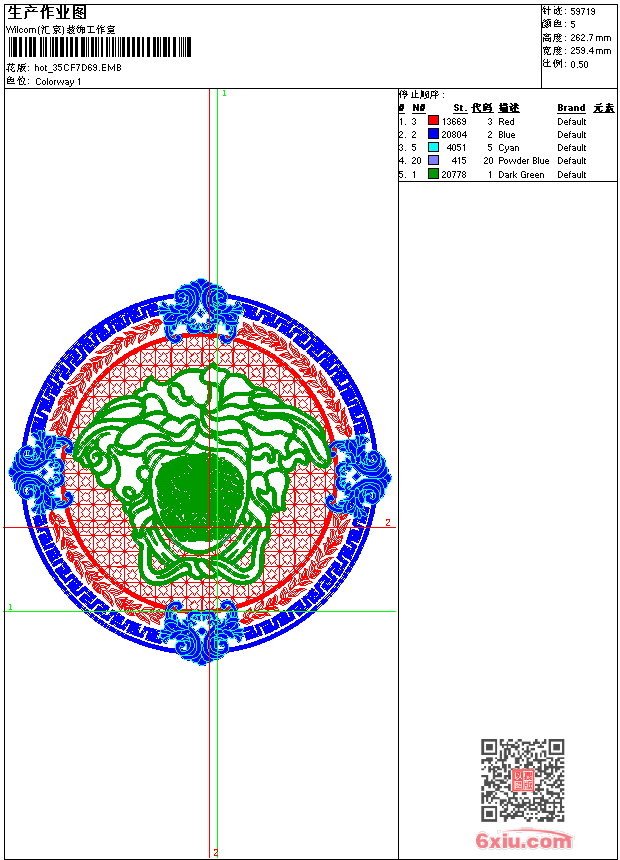Select the stitch count 20778 for Dark Green
This screenshot has width=620, height=860.
click(x=454, y=174)
